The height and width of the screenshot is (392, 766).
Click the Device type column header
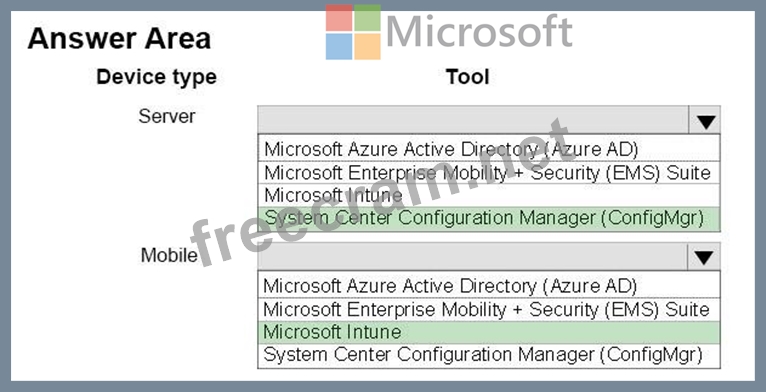click(156, 77)
